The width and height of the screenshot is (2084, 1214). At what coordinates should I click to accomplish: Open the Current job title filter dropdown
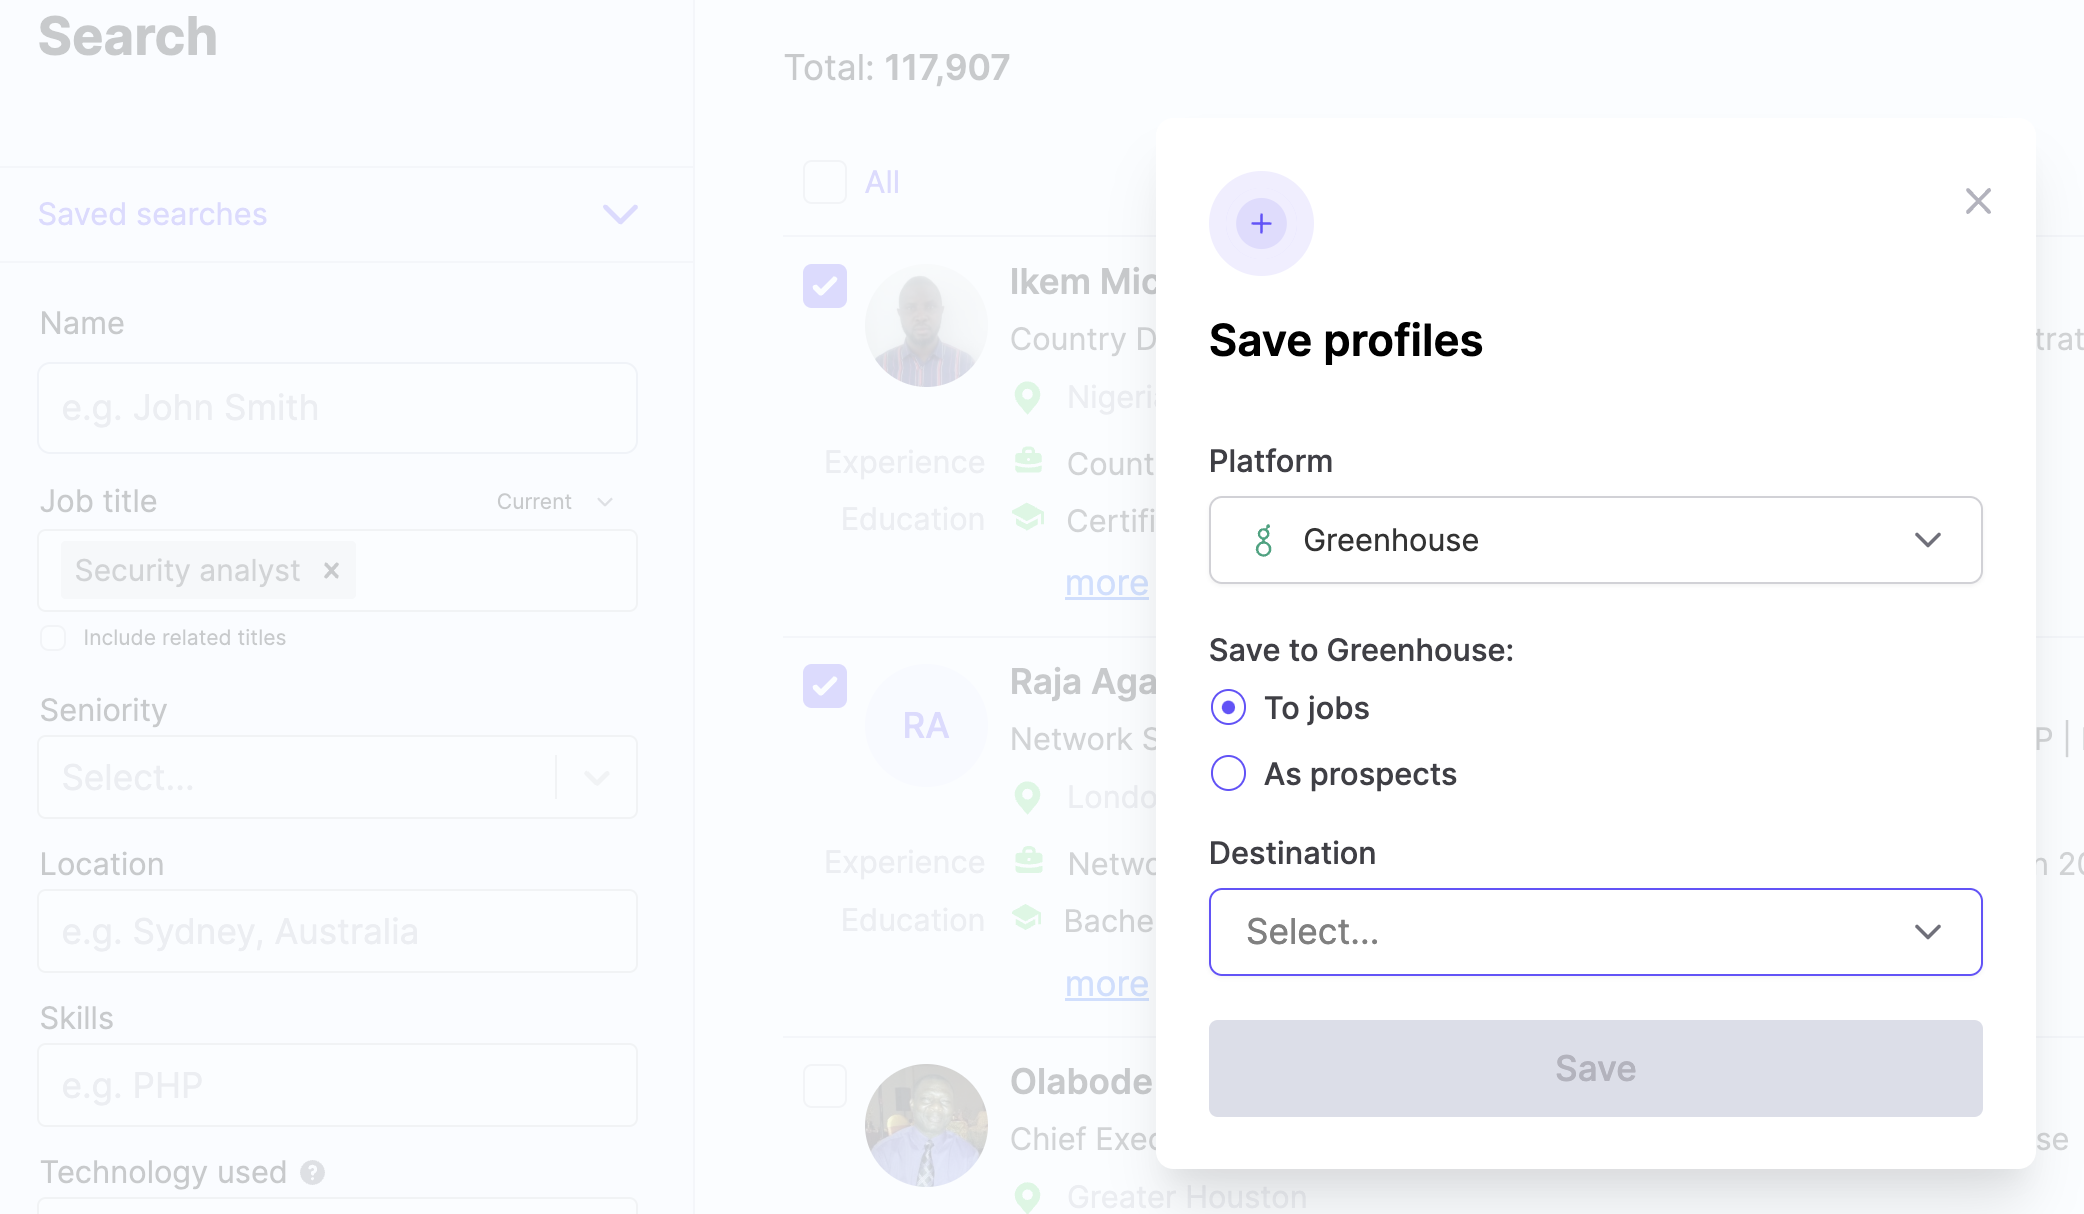(x=555, y=502)
